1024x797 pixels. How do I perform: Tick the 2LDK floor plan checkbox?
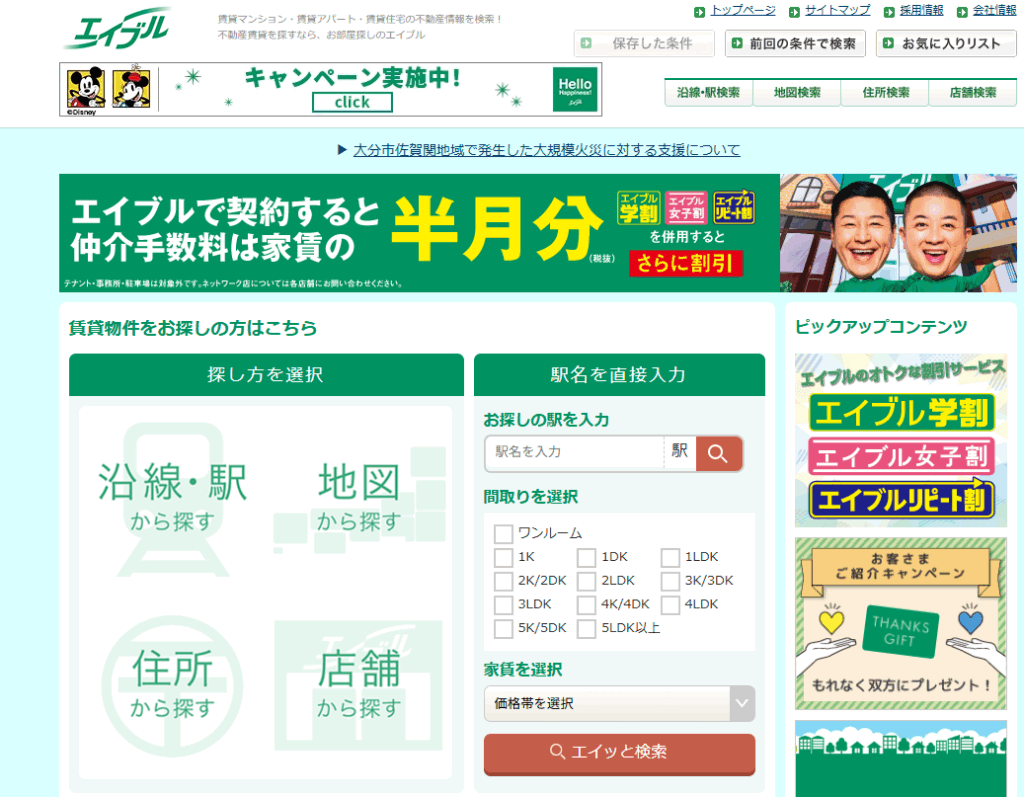[587, 581]
